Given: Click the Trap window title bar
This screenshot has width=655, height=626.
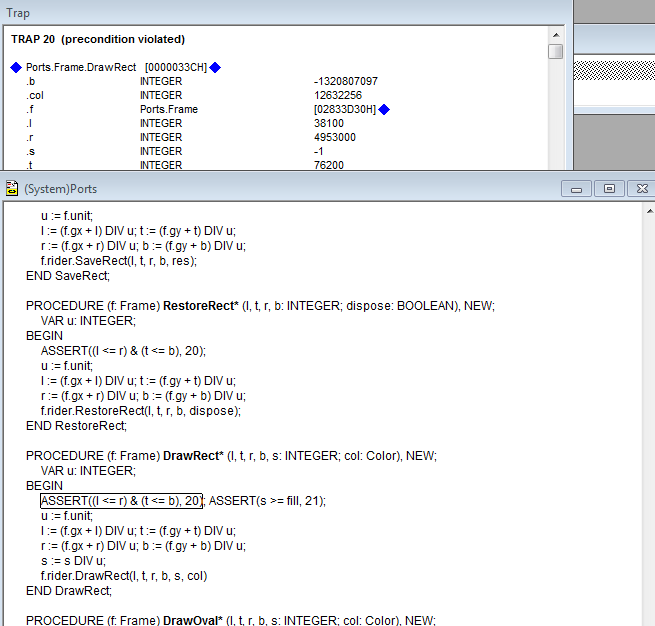Looking at the screenshot, I should [280, 12].
